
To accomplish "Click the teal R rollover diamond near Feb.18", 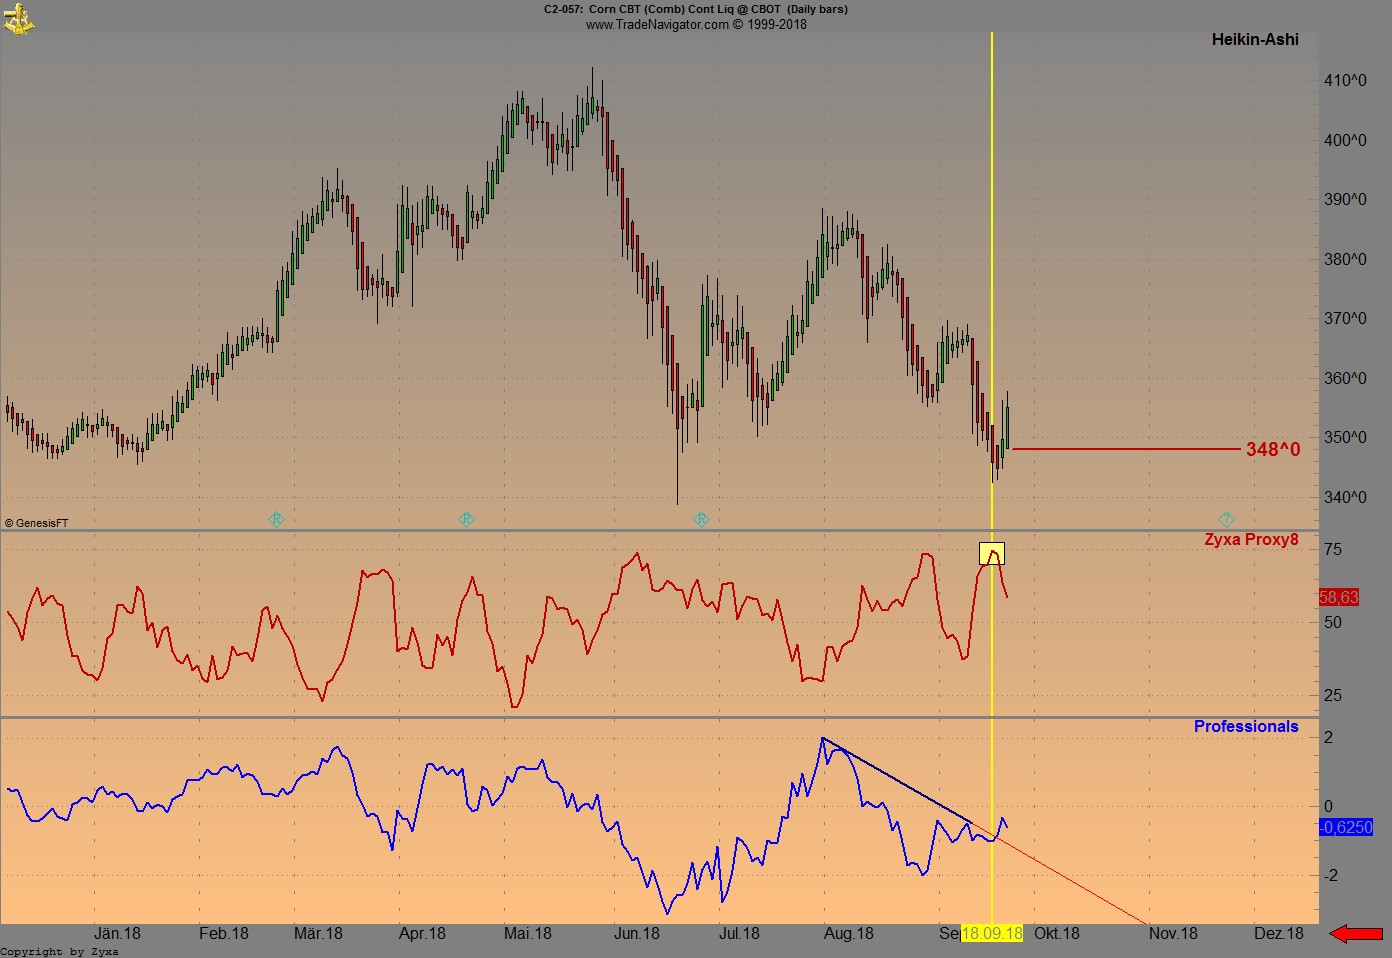I will 275,519.
